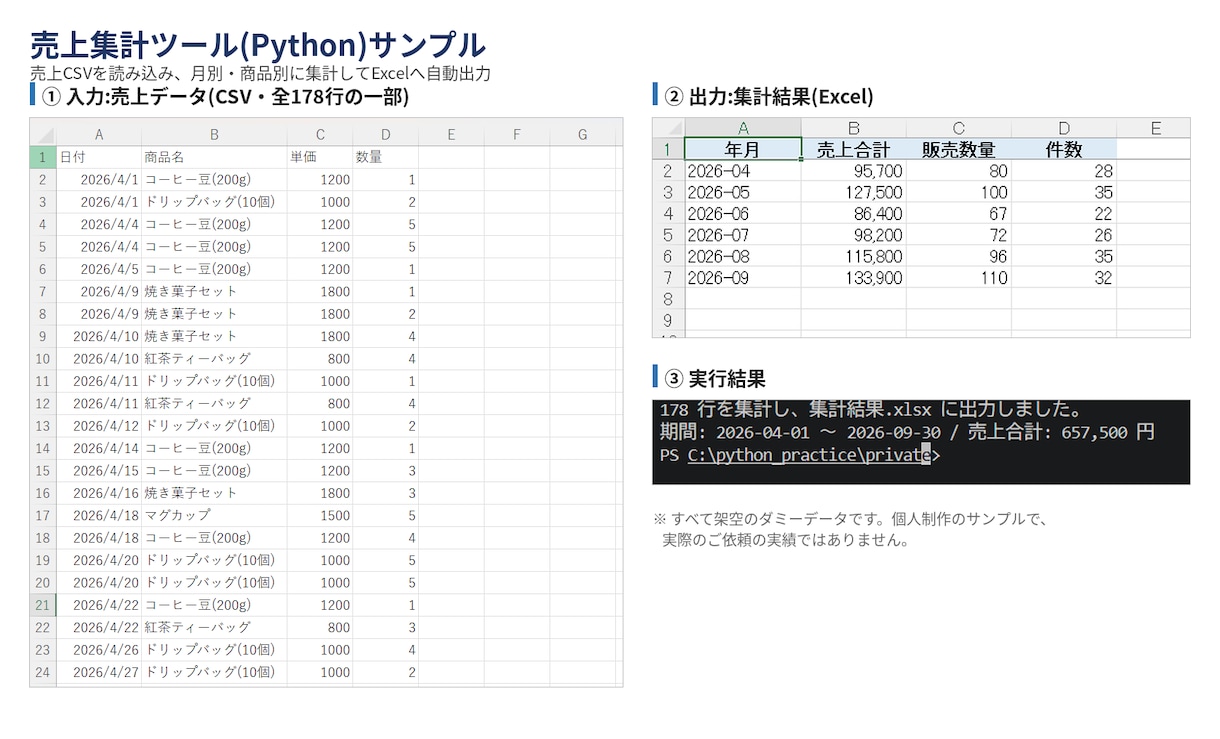The height and width of the screenshot is (739, 1220).
Task: Click the 2026/4/27 date cell in row 24
Action: [99, 672]
